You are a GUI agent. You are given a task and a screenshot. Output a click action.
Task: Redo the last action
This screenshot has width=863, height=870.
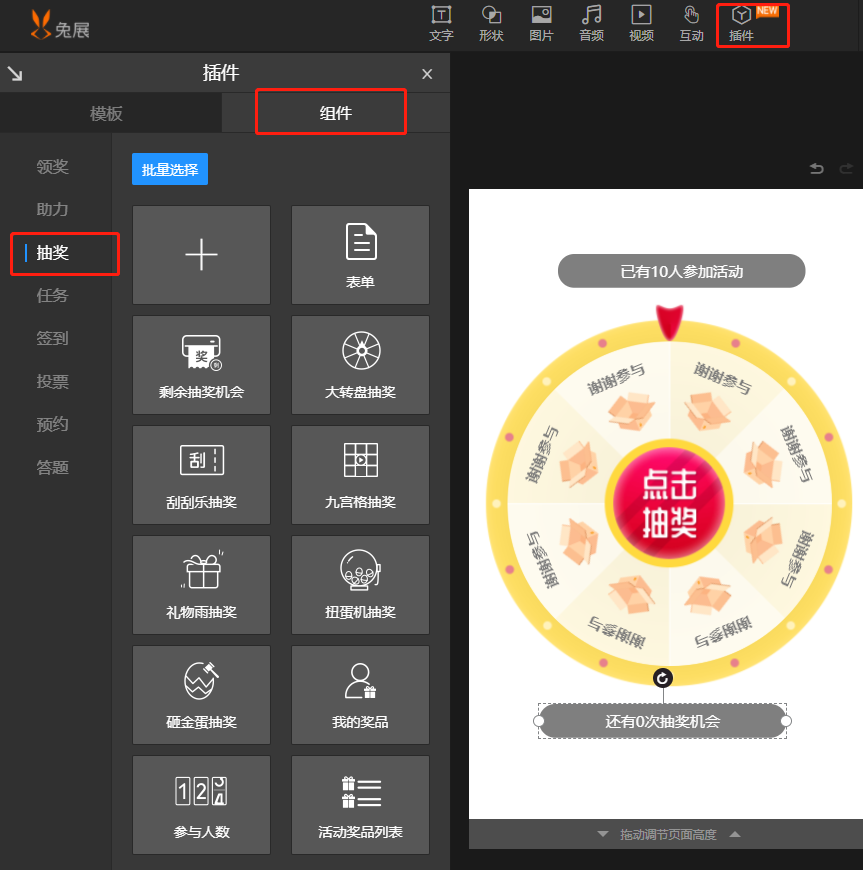pos(846,168)
